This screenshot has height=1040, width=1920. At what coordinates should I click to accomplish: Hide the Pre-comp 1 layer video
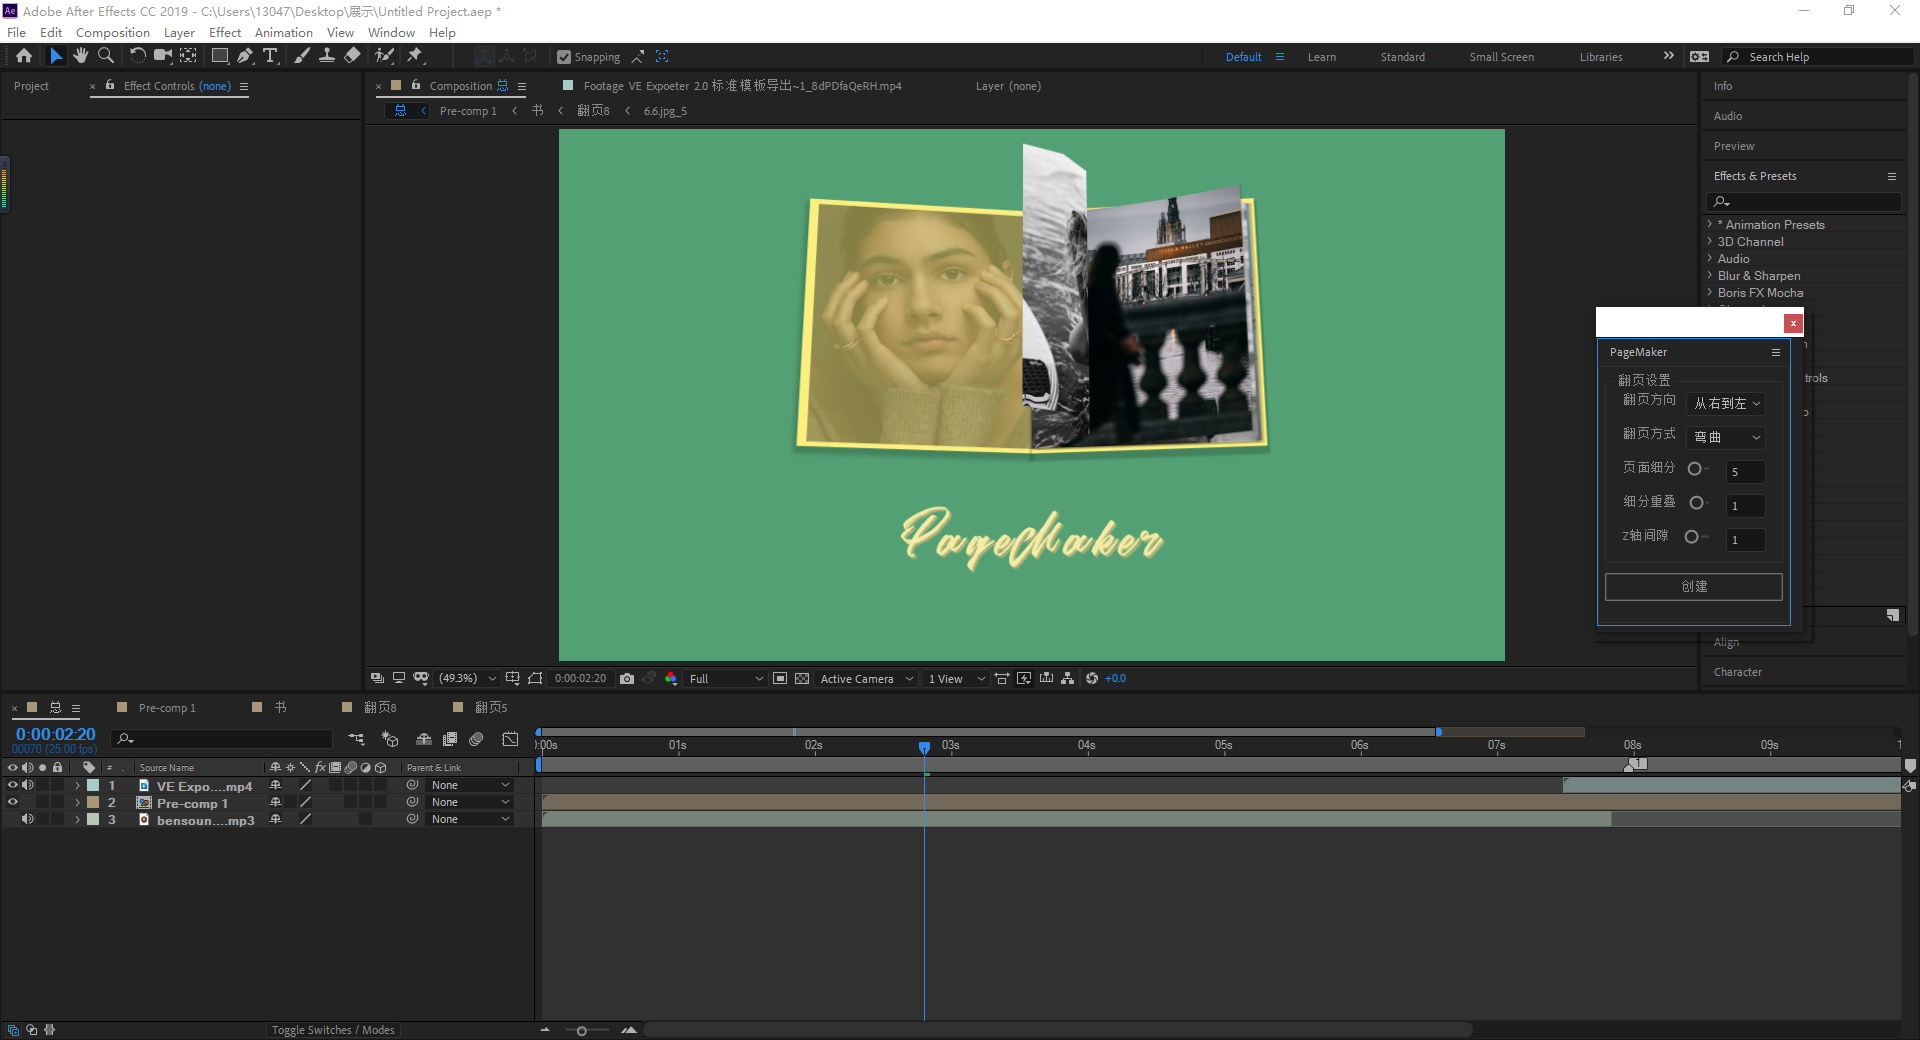tap(13, 802)
